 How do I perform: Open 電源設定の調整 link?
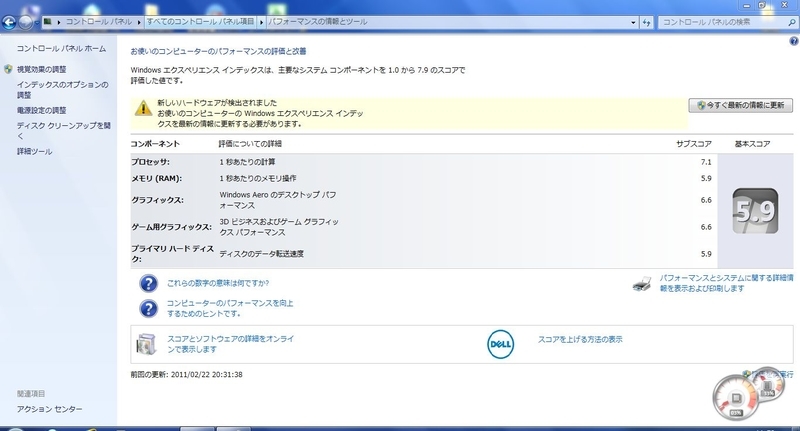(42, 110)
